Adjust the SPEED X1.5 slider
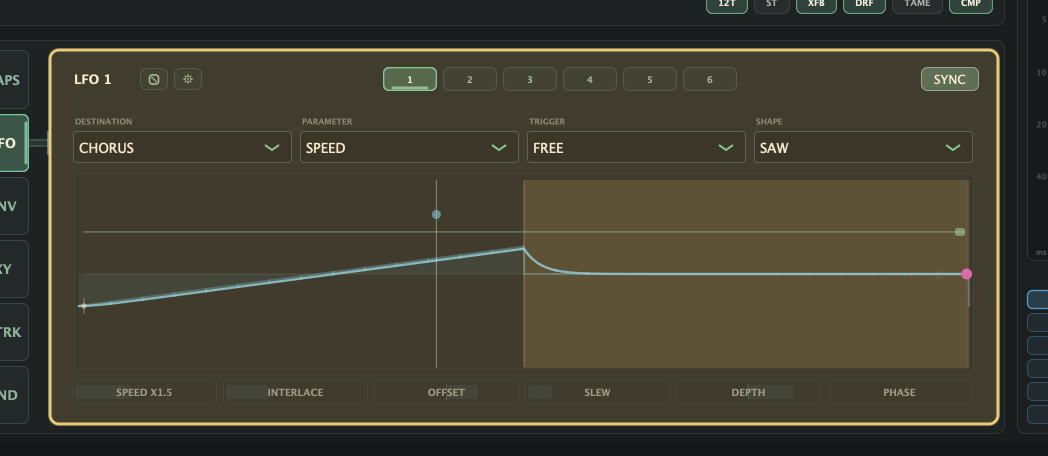Viewport: 1048px width, 456px height. tap(144, 392)
